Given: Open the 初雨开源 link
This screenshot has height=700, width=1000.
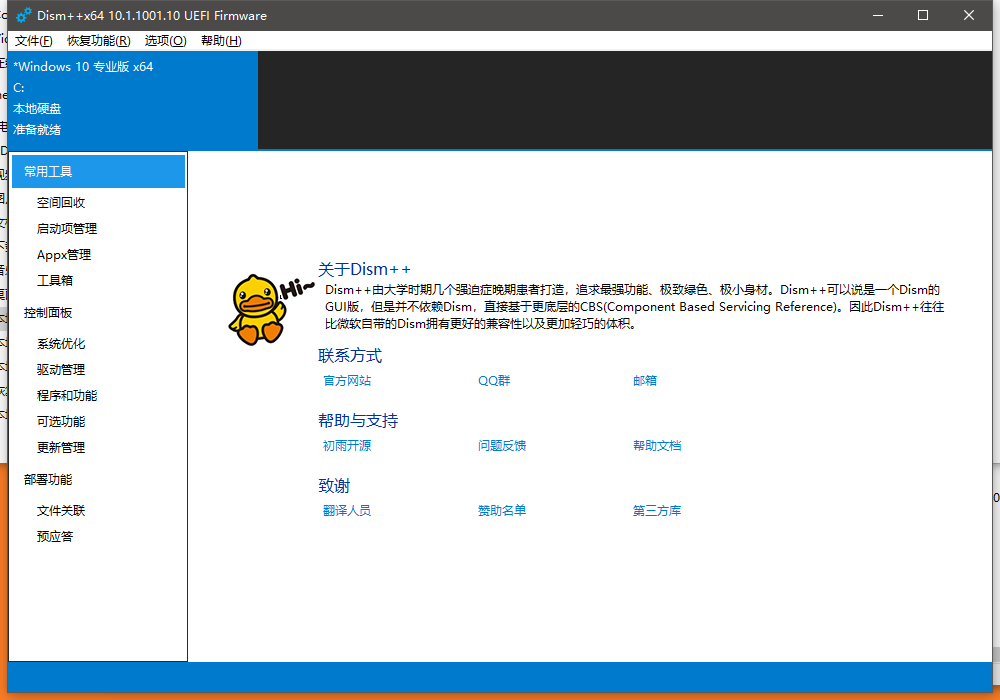Looking at the screenshot, I should coord(347,446).
